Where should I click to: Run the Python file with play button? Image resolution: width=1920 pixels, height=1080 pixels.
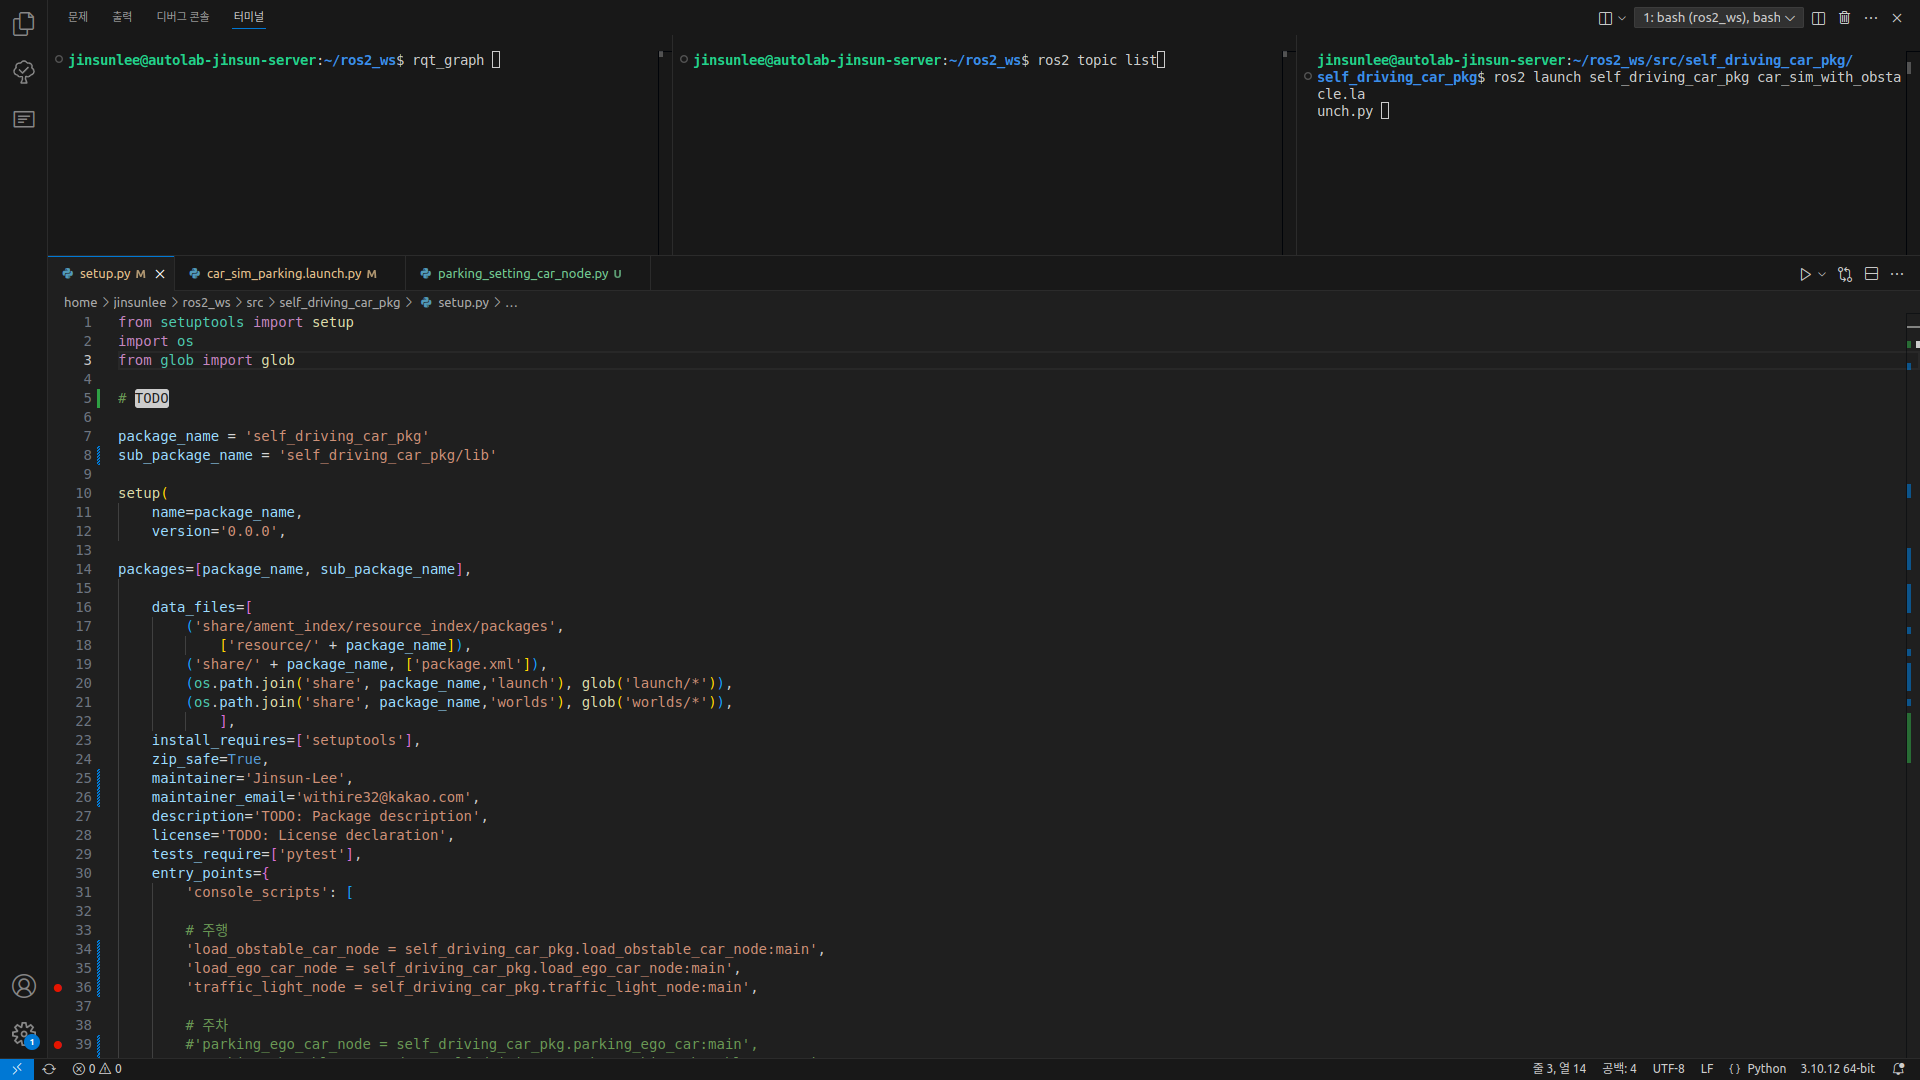1805,274
